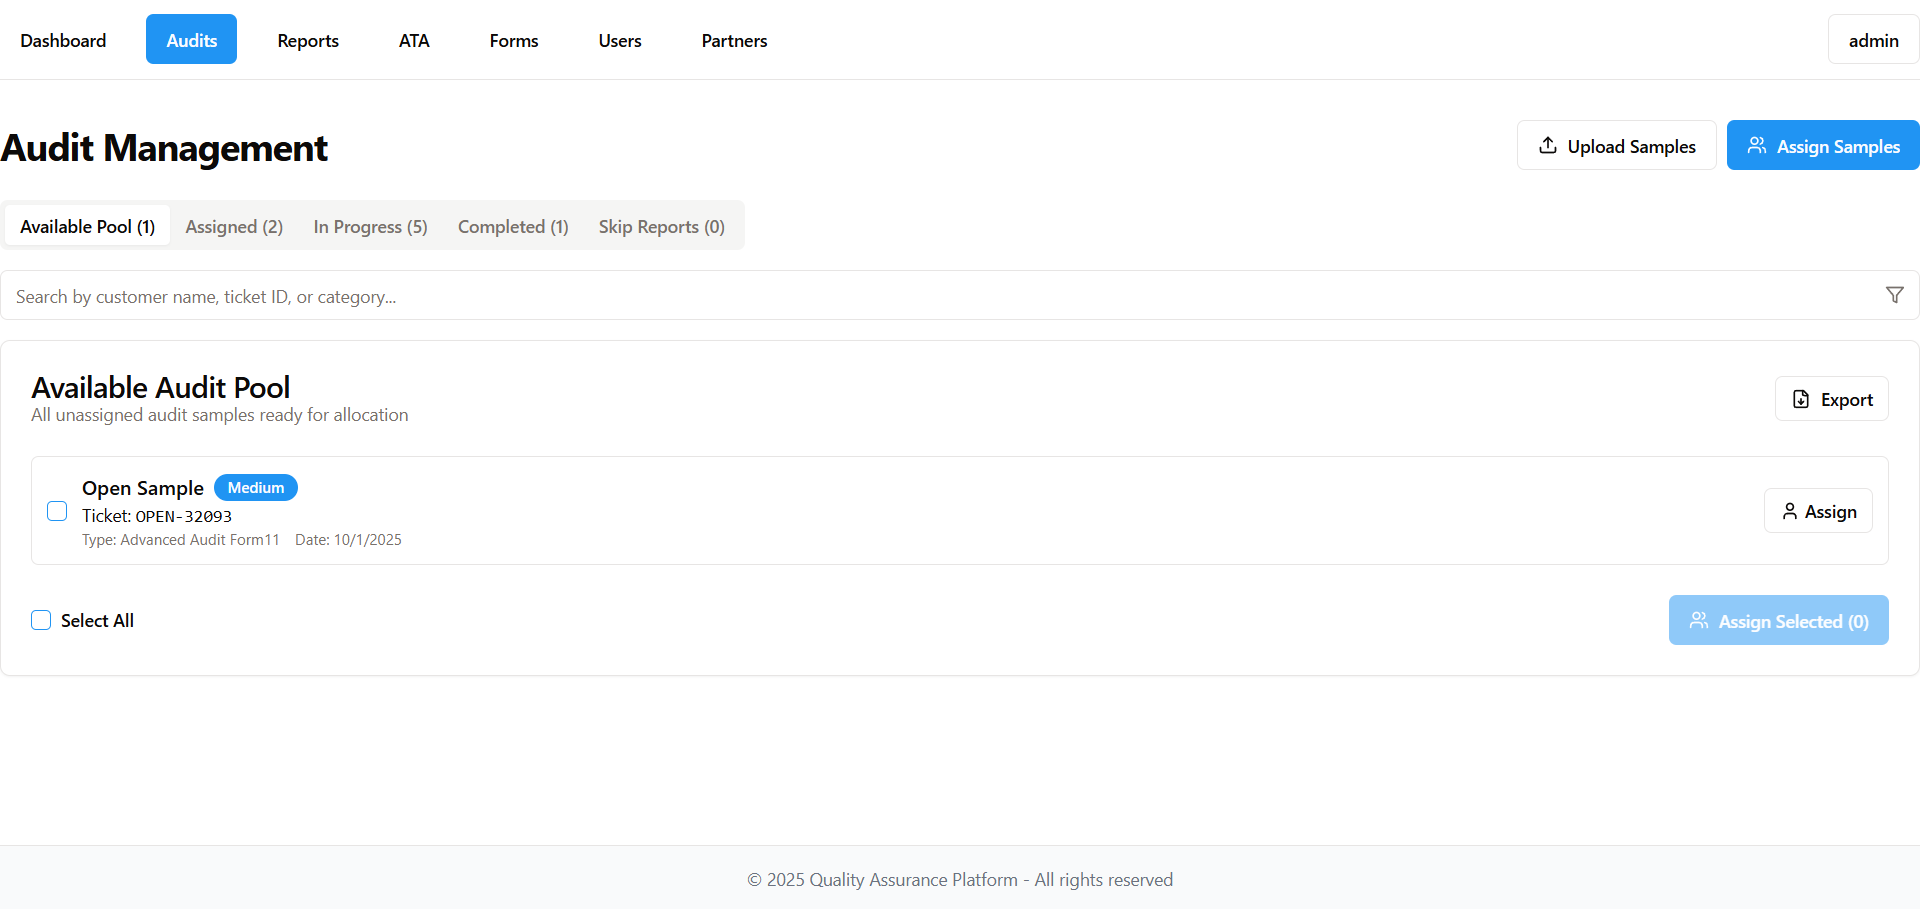Image resolution: width=1920 pixels, height=909 pixels.
Task: Click the users icon on Assign Selected
Action: 1698,621
